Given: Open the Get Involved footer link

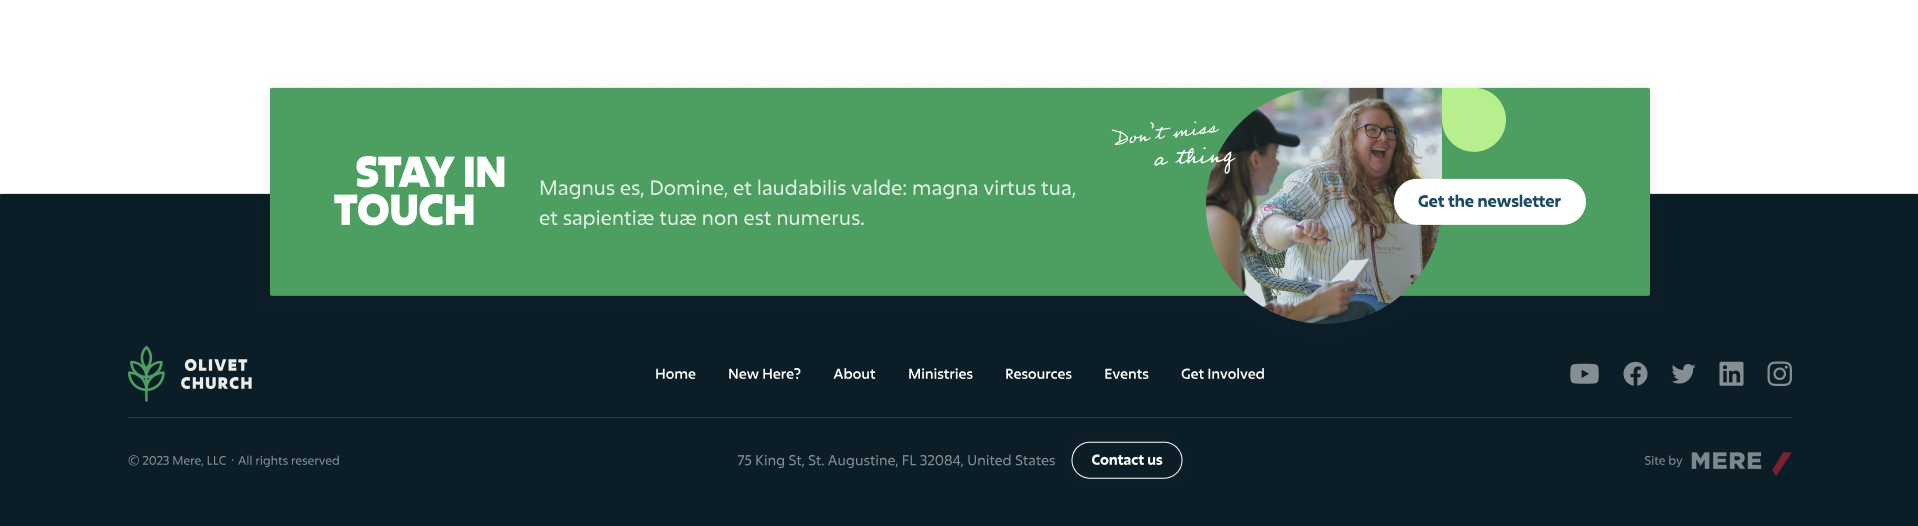Looking at the screenshot, I should point(1222,374).
